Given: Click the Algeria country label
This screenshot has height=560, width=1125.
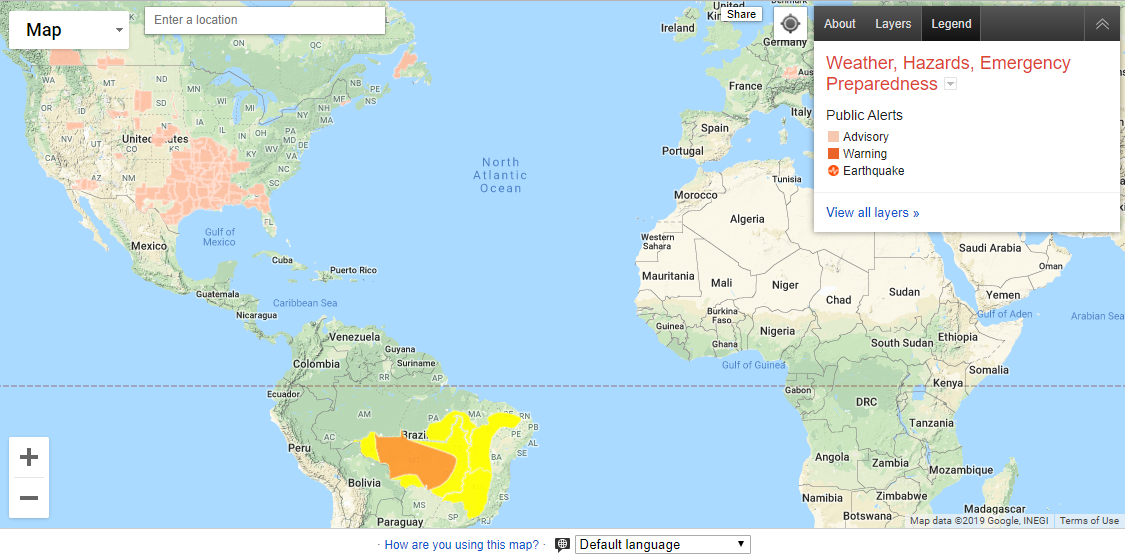Looking at the screenshot, I should point(747,219).
